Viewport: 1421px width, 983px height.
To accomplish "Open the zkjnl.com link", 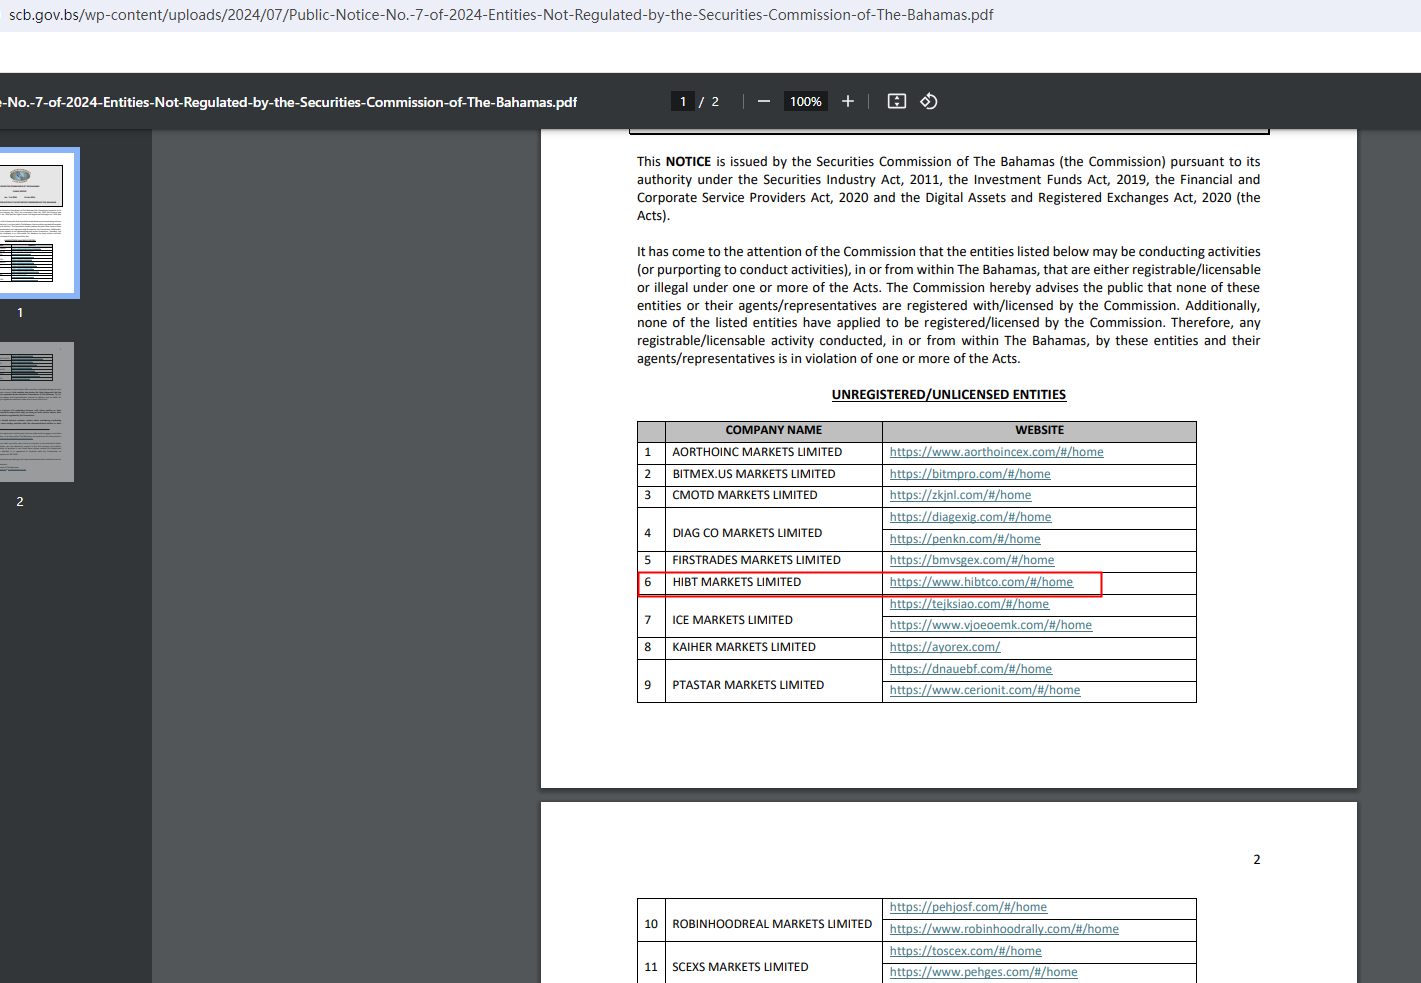I will coord(960,495).
